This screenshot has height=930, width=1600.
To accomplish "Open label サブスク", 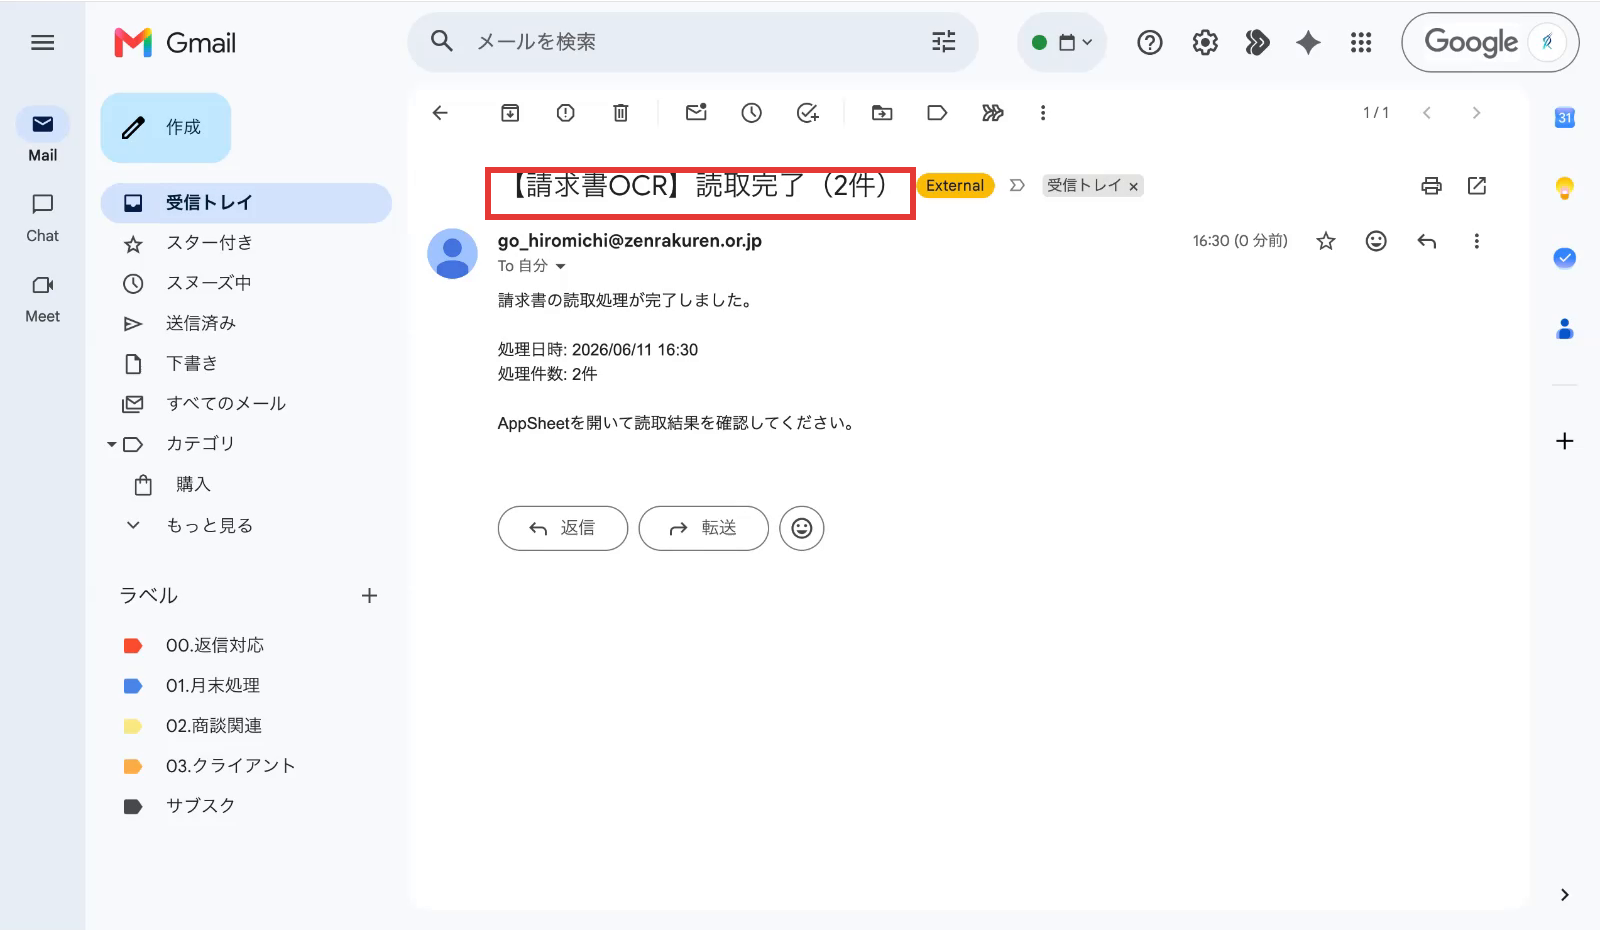I will tap(246, 805).
